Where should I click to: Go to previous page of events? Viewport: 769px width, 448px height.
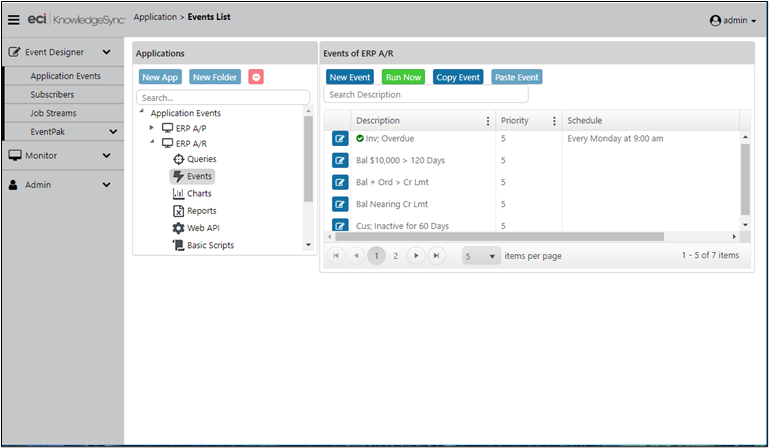[356, 256]
